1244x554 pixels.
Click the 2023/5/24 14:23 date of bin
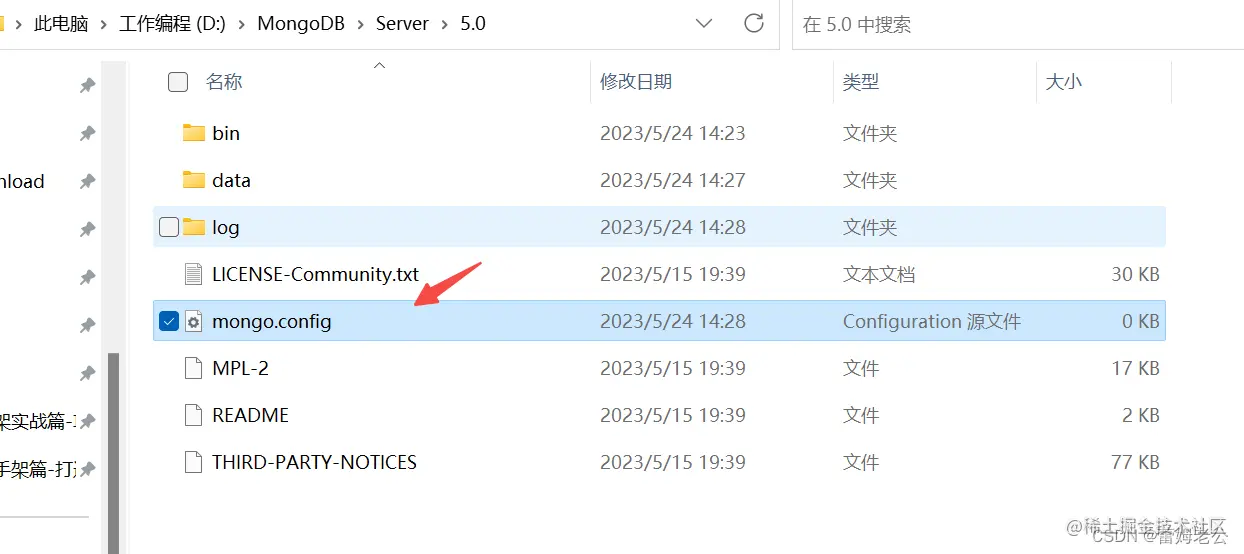(673, 133)
